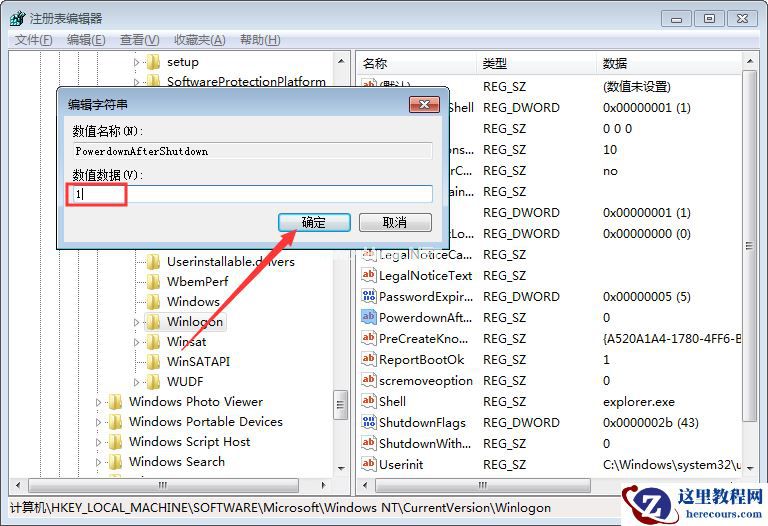Close the 编辑字符串 dialog
Image resolution: width=768 pixels, height=526 pixels.
424,104
